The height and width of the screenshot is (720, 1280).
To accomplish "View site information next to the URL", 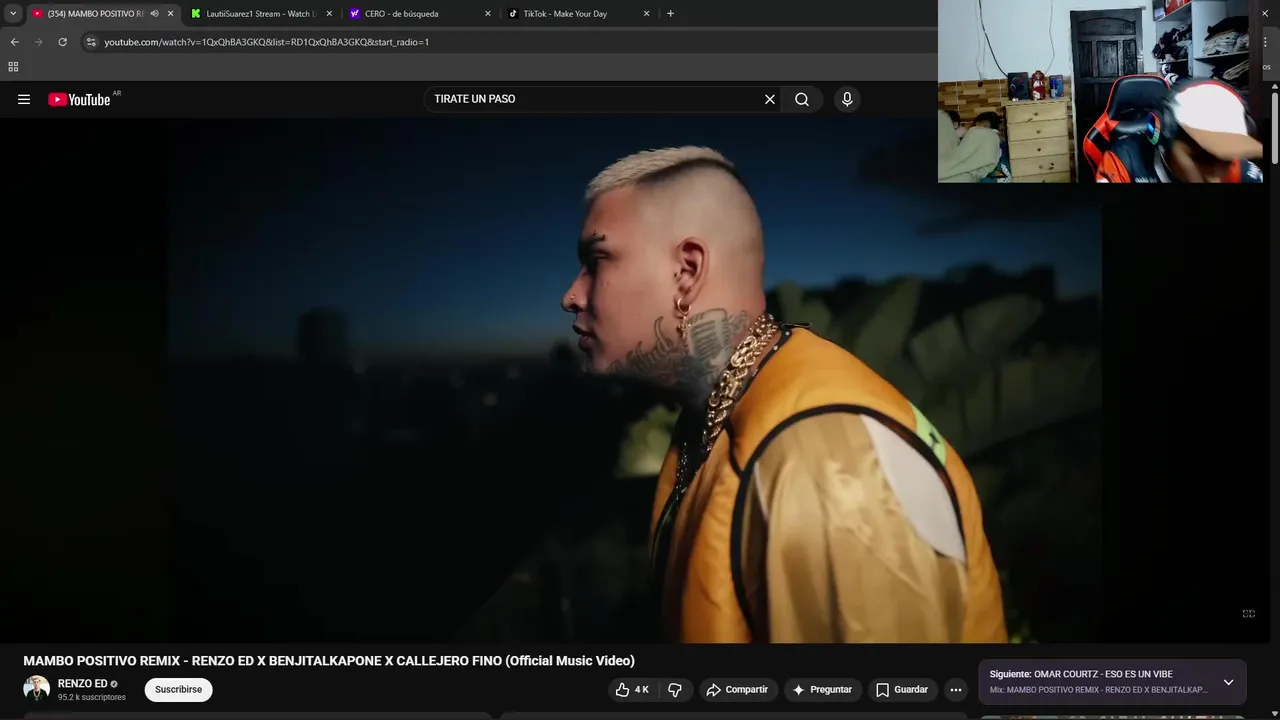I will [91, 42].
